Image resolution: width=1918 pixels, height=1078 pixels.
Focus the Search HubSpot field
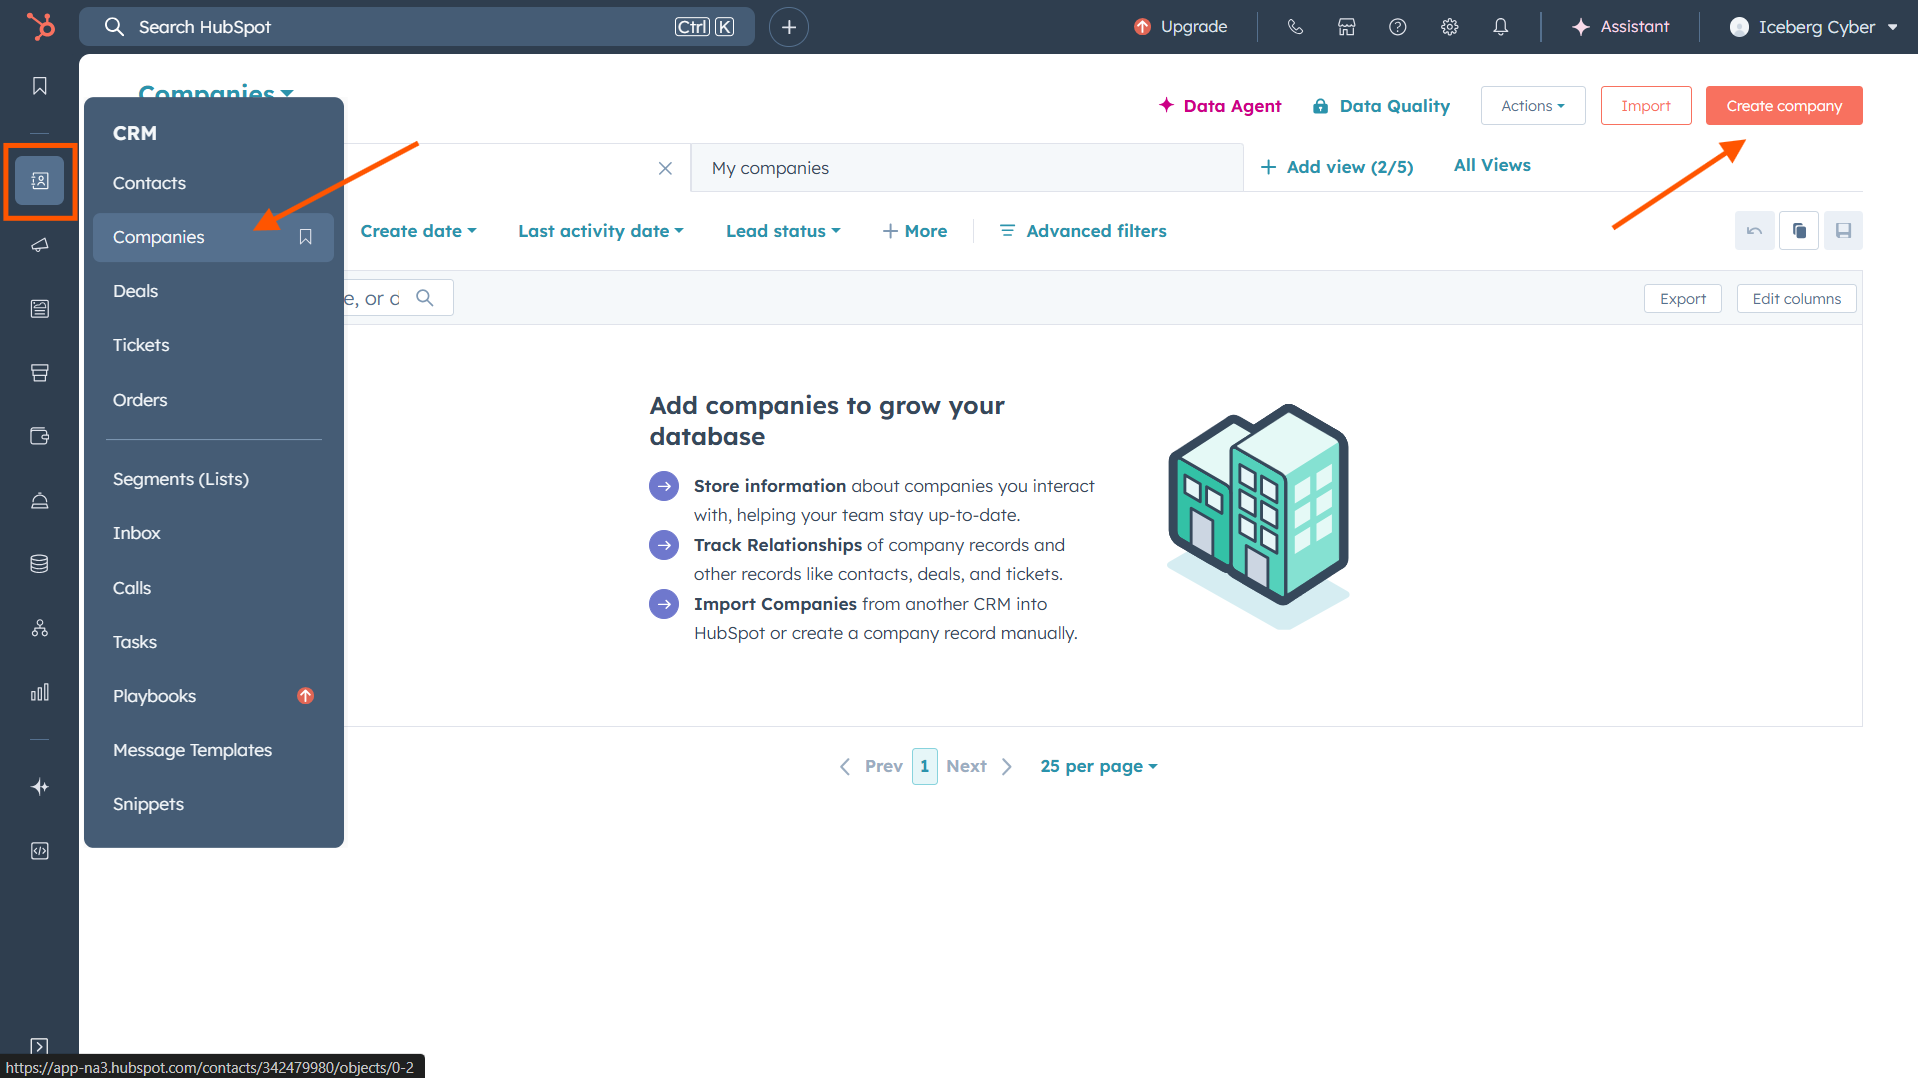pos(417,27)
